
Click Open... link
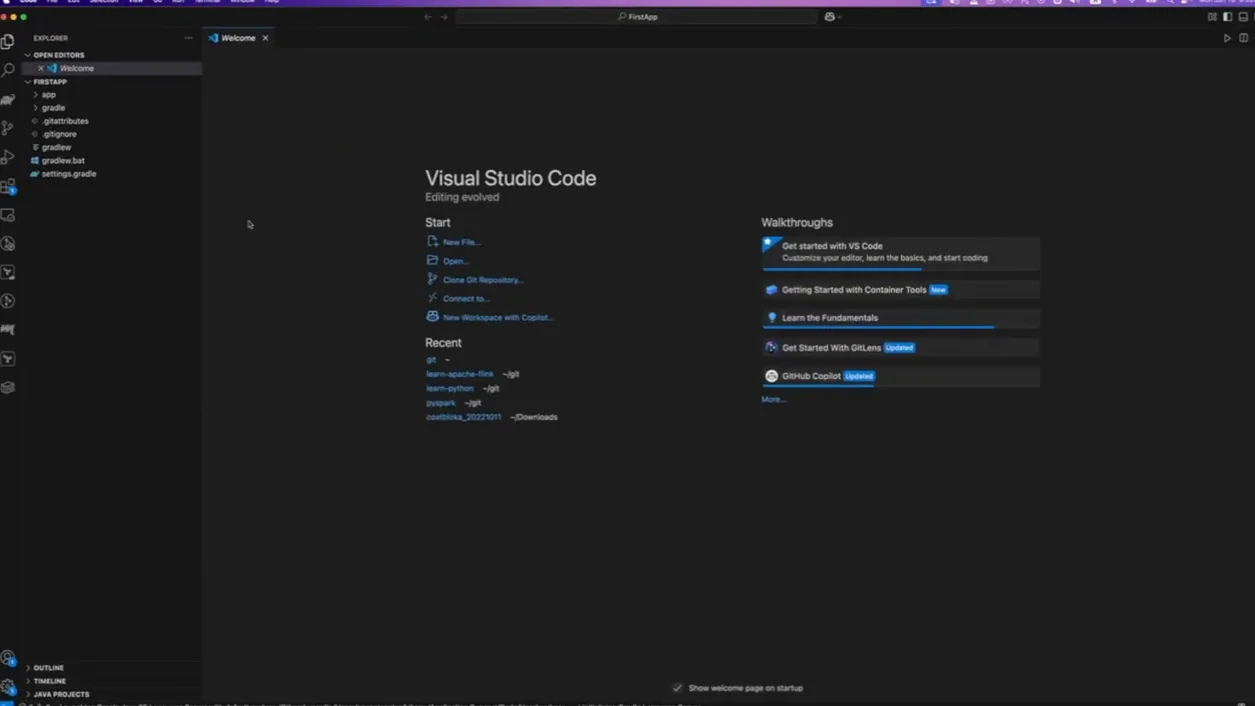[x=456, y=261]
